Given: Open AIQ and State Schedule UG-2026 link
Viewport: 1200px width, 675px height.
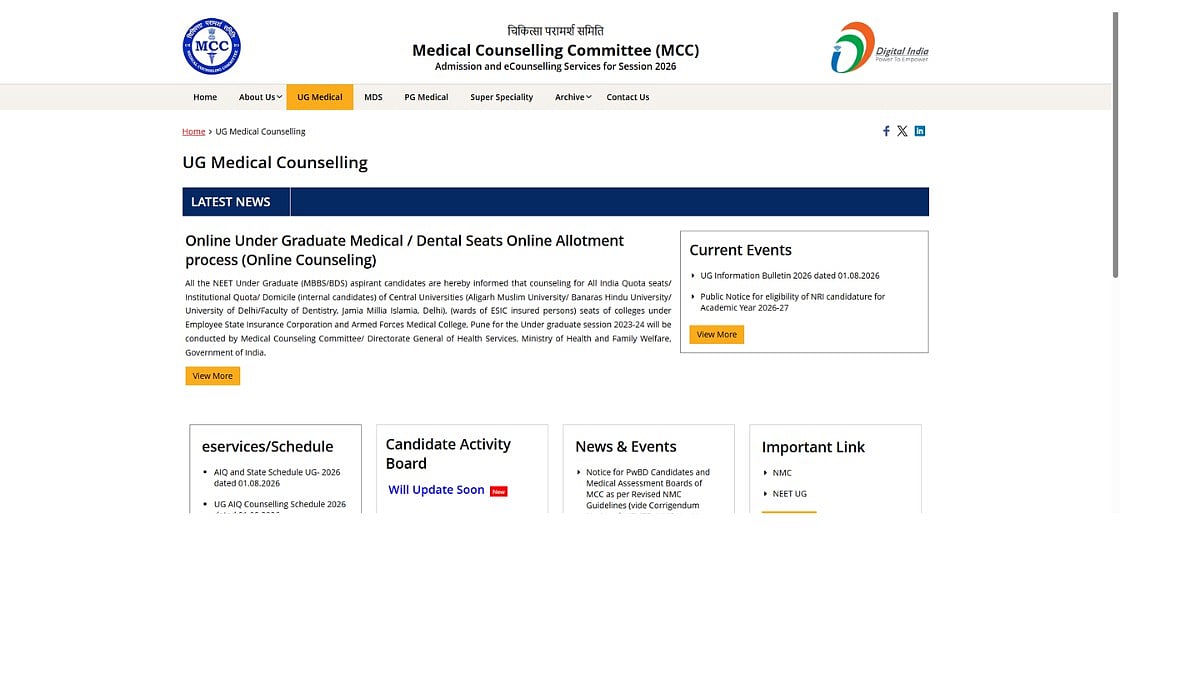Looking at the screenshot, I should click(x=277, y=477).
